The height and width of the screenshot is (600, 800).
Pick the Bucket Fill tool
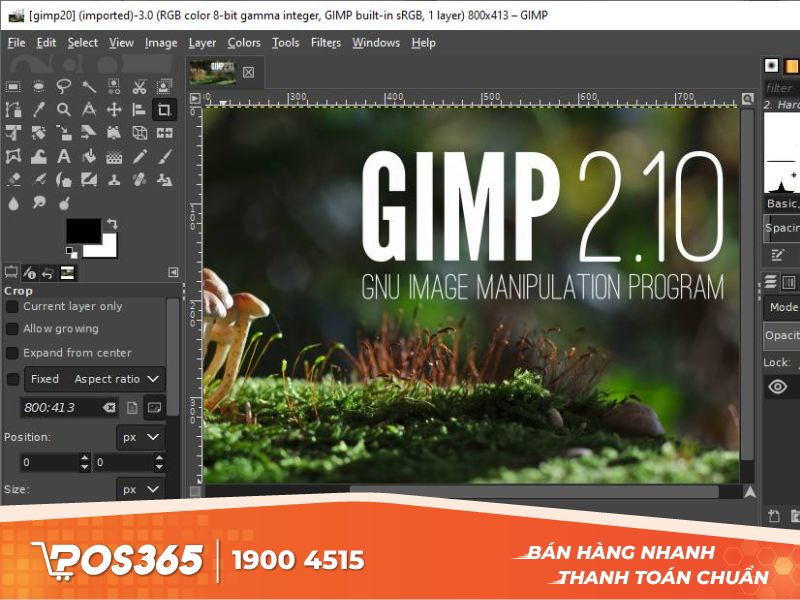tap(89, 156)
